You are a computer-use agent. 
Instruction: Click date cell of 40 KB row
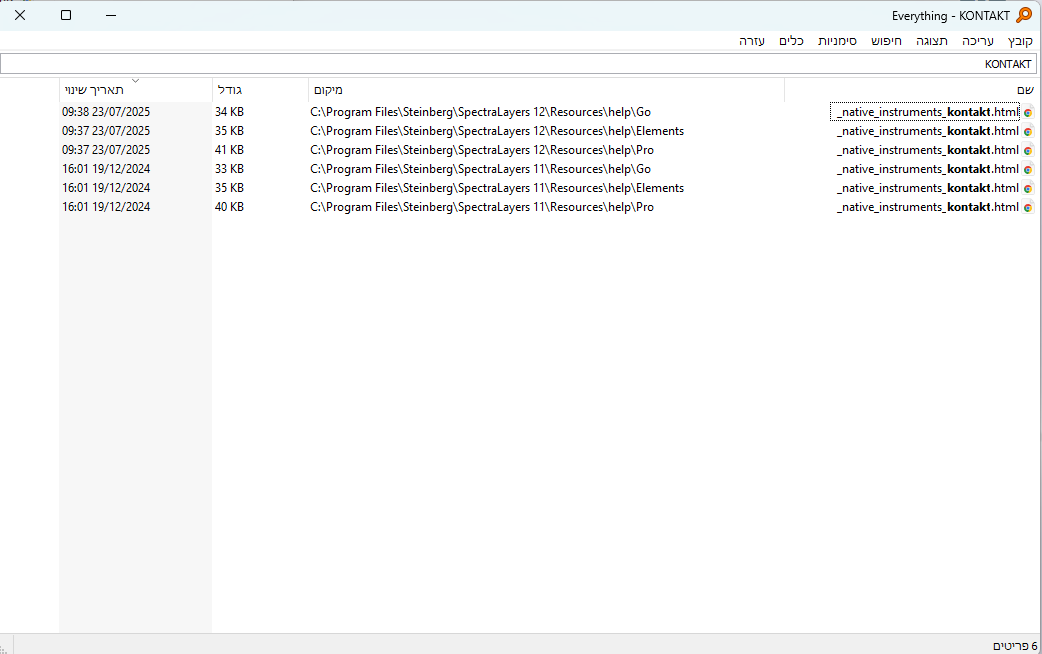click(106, 207)
